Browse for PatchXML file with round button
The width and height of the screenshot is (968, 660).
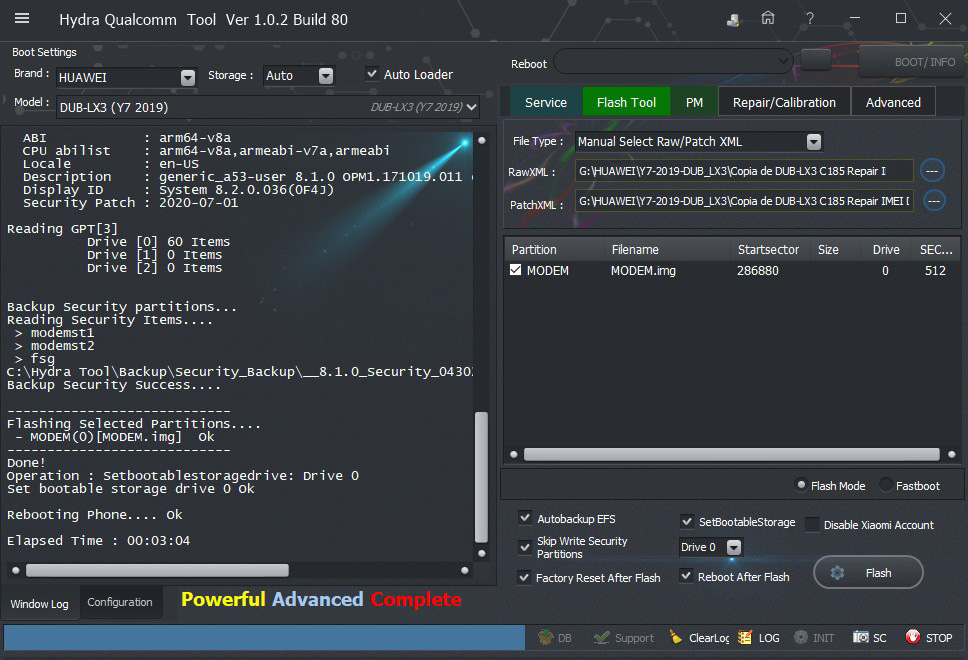[x=932, y=201]
